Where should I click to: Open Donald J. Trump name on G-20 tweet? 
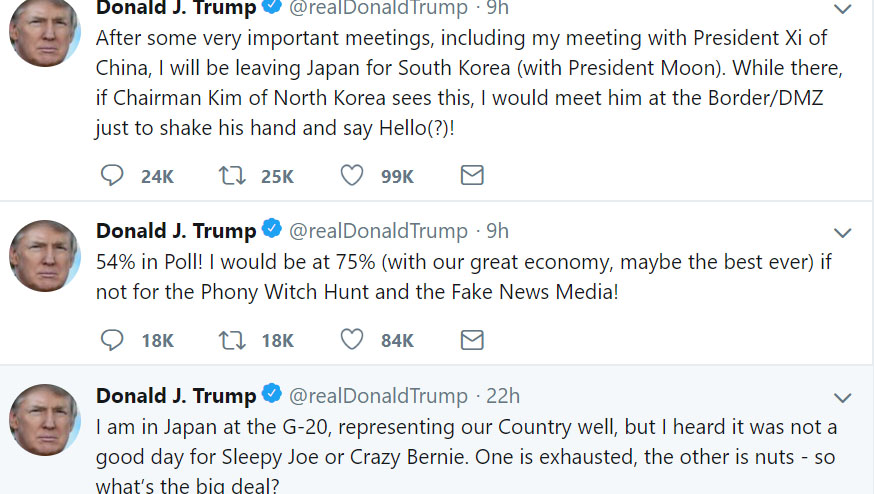(x=176, y=396)
